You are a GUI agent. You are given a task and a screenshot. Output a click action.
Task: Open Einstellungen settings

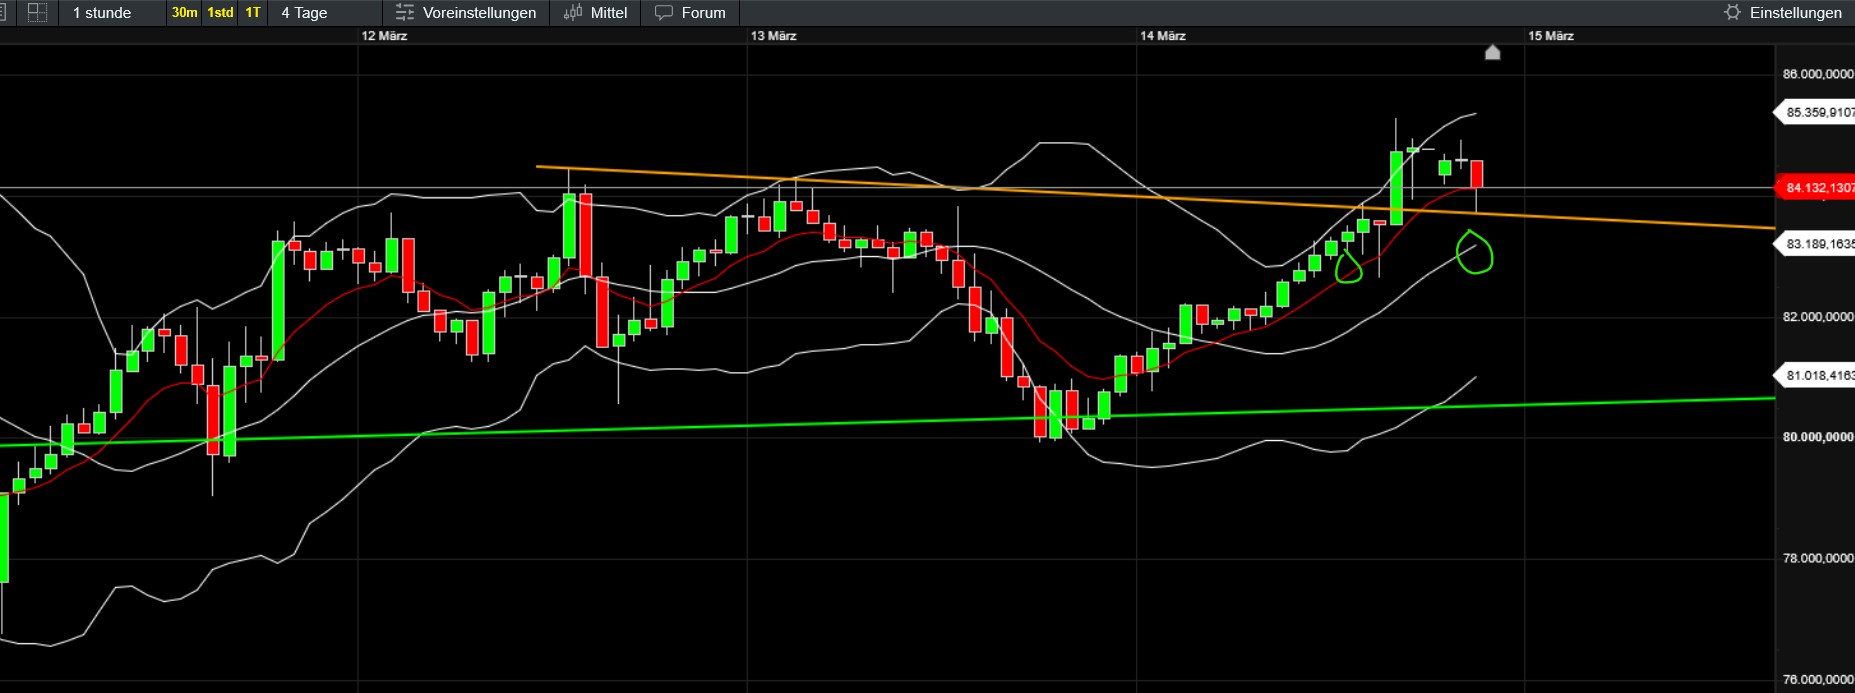[1783, 13]
